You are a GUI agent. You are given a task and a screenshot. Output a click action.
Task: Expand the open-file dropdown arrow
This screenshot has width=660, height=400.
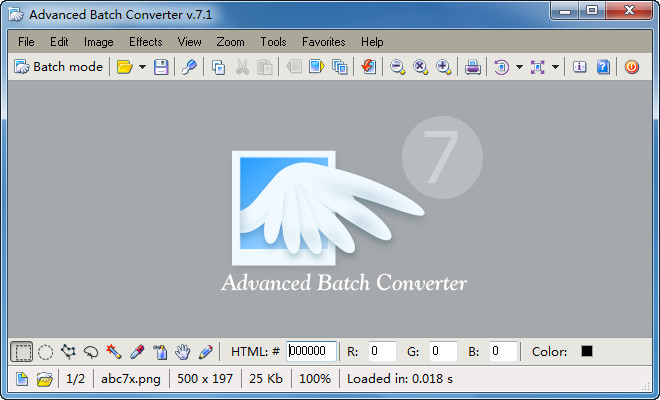click(142, 67)
